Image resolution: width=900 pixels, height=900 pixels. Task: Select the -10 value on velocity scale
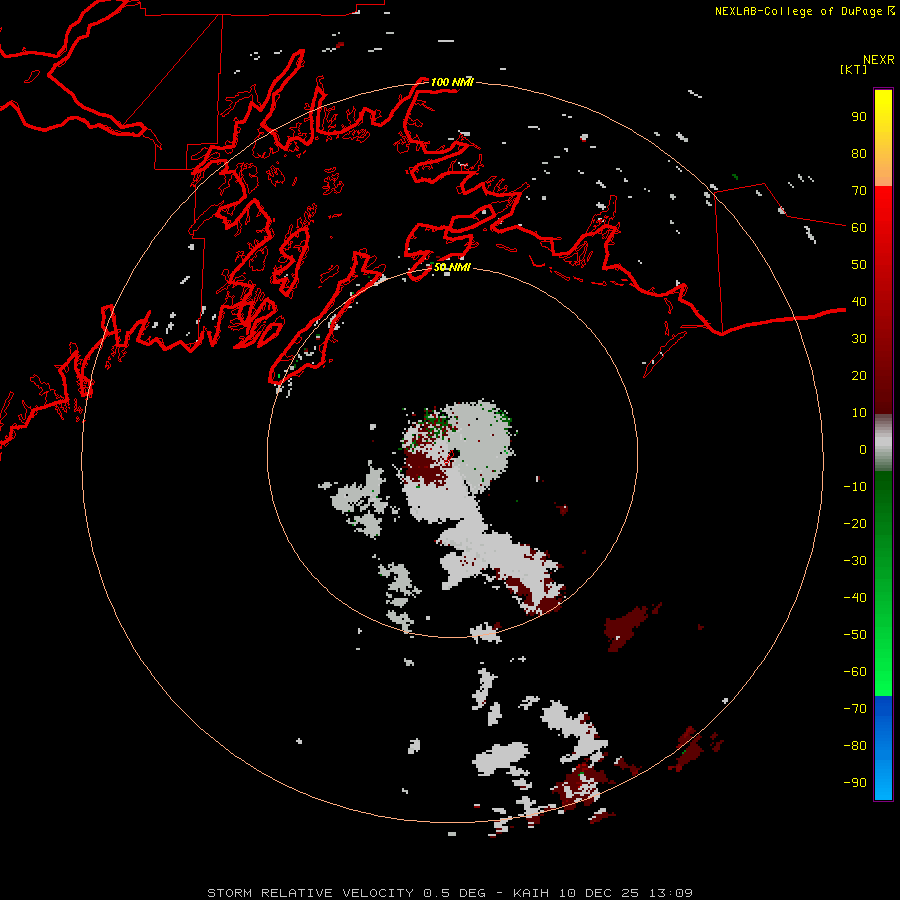click(855, 487)
